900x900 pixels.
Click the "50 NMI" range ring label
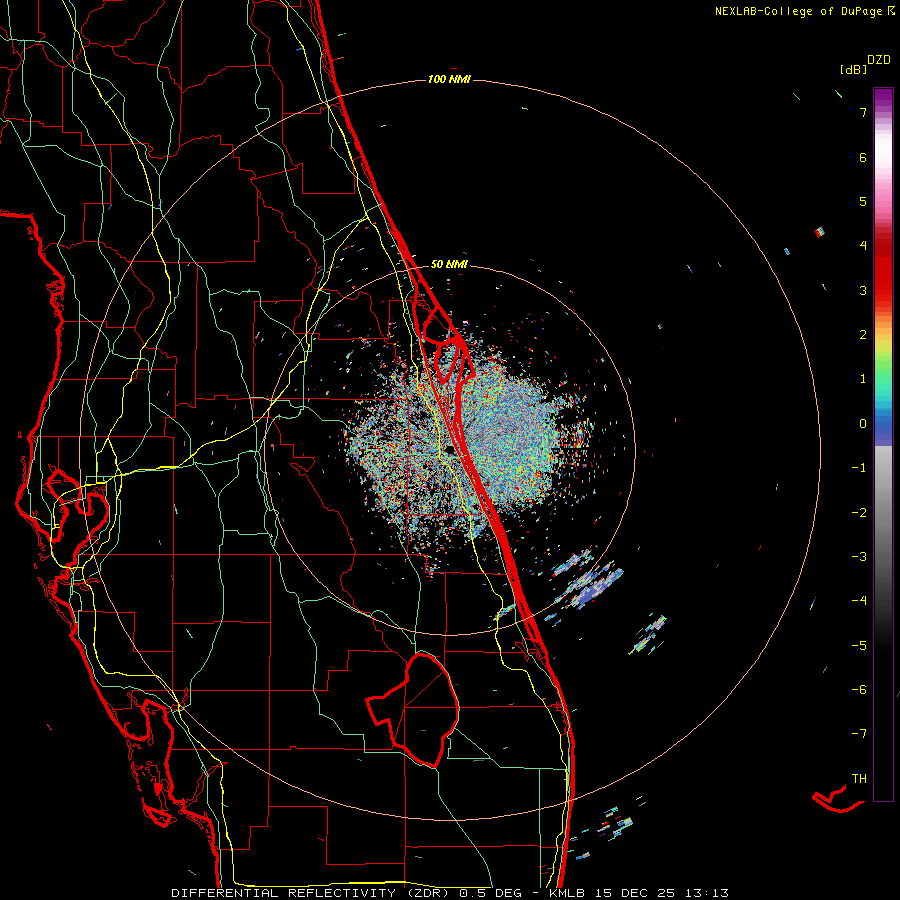(x=449, y=264)
